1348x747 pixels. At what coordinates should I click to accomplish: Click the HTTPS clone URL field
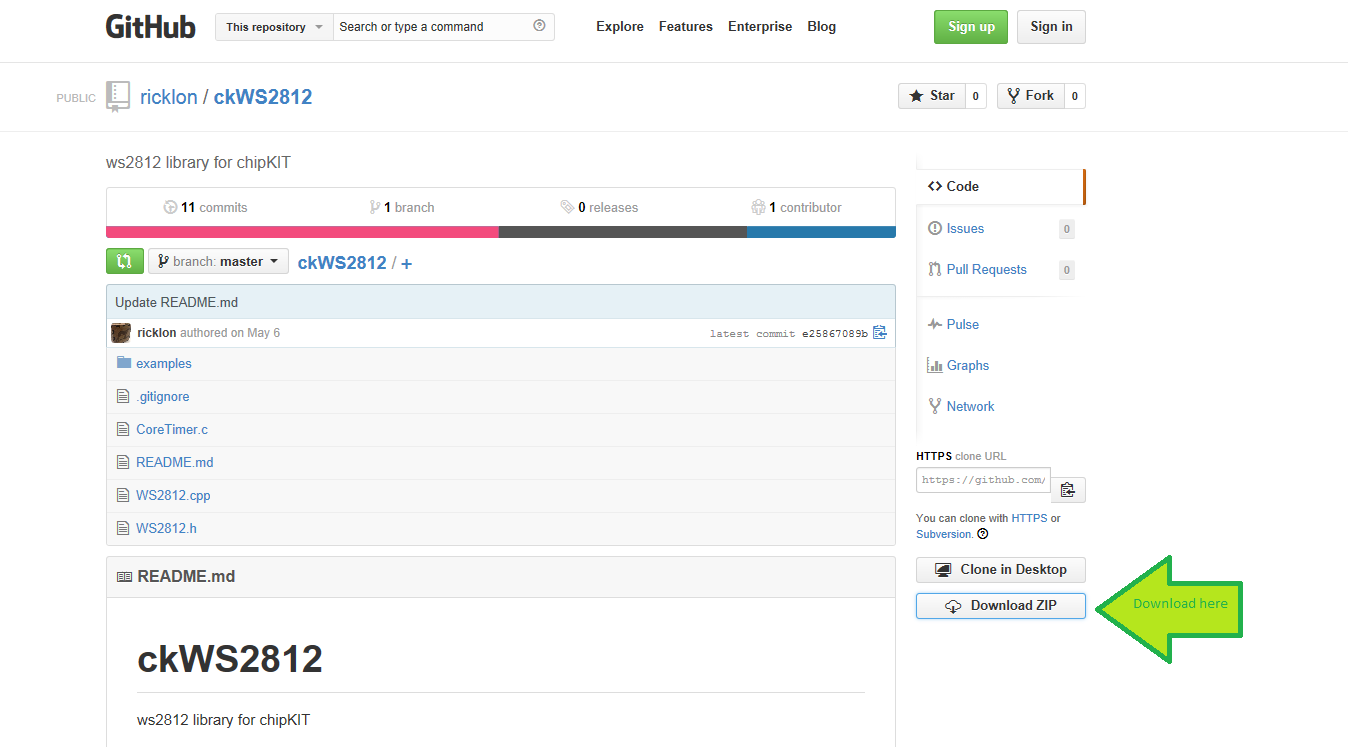[983, 480]
